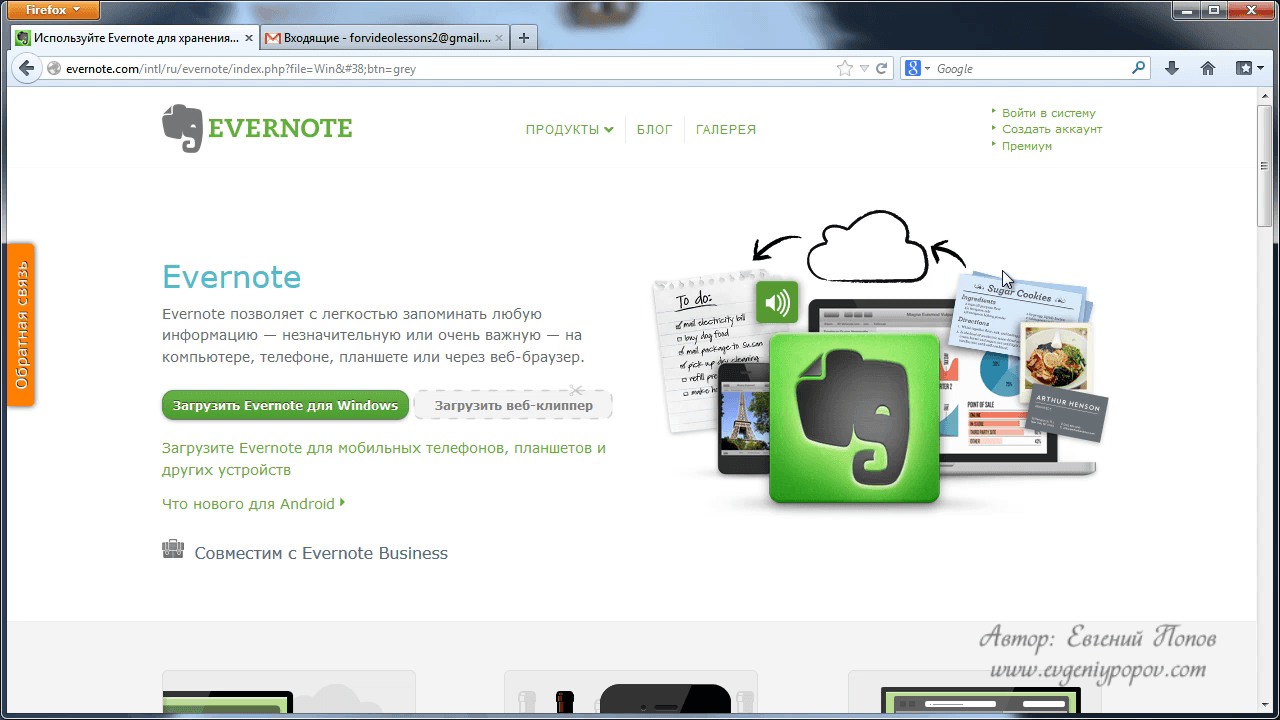1280x720 pixels.
Task: Click the Войти в систему link
Action: tap(1049, 113)
